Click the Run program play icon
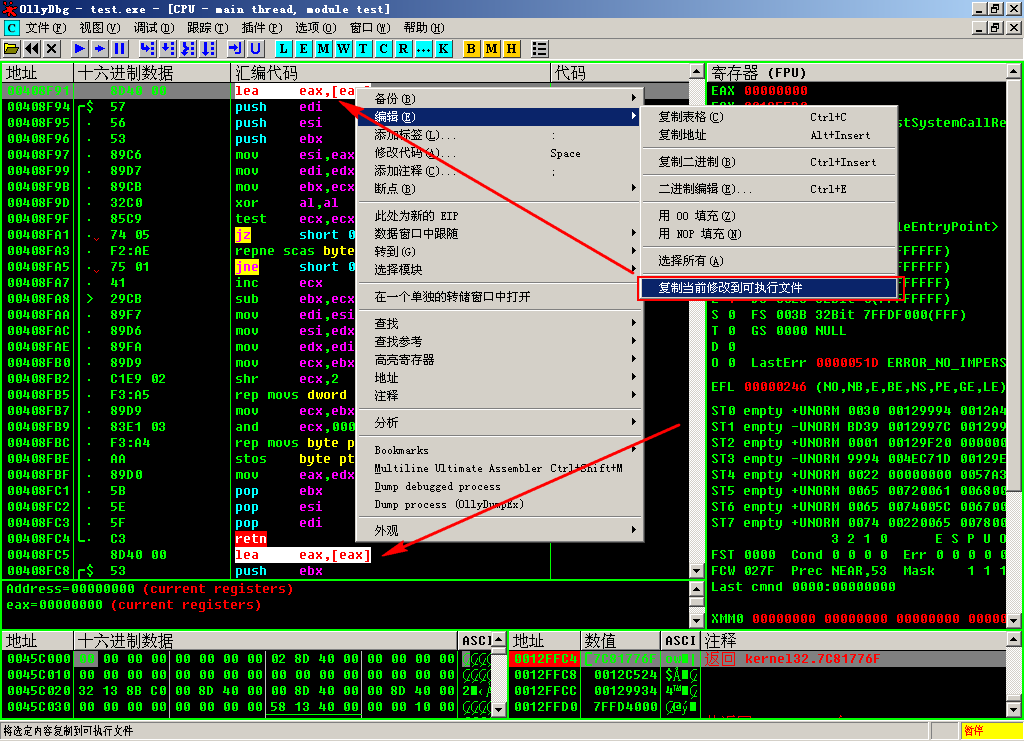 coord(80,48)
